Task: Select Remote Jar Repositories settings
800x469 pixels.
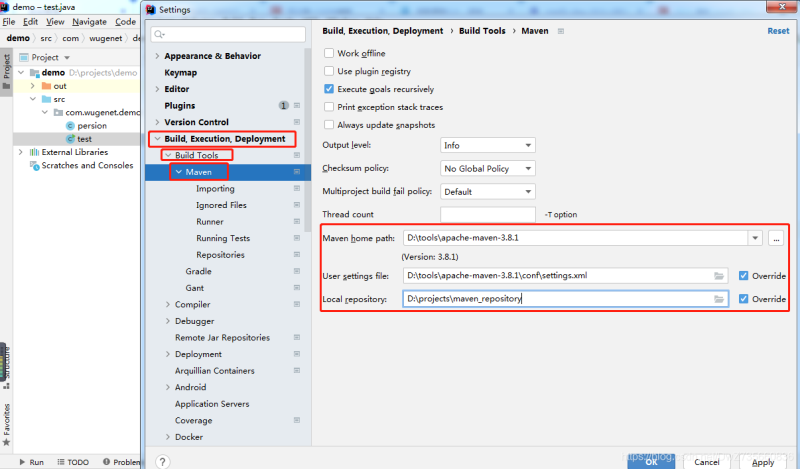Action: (x=222, y=337)
